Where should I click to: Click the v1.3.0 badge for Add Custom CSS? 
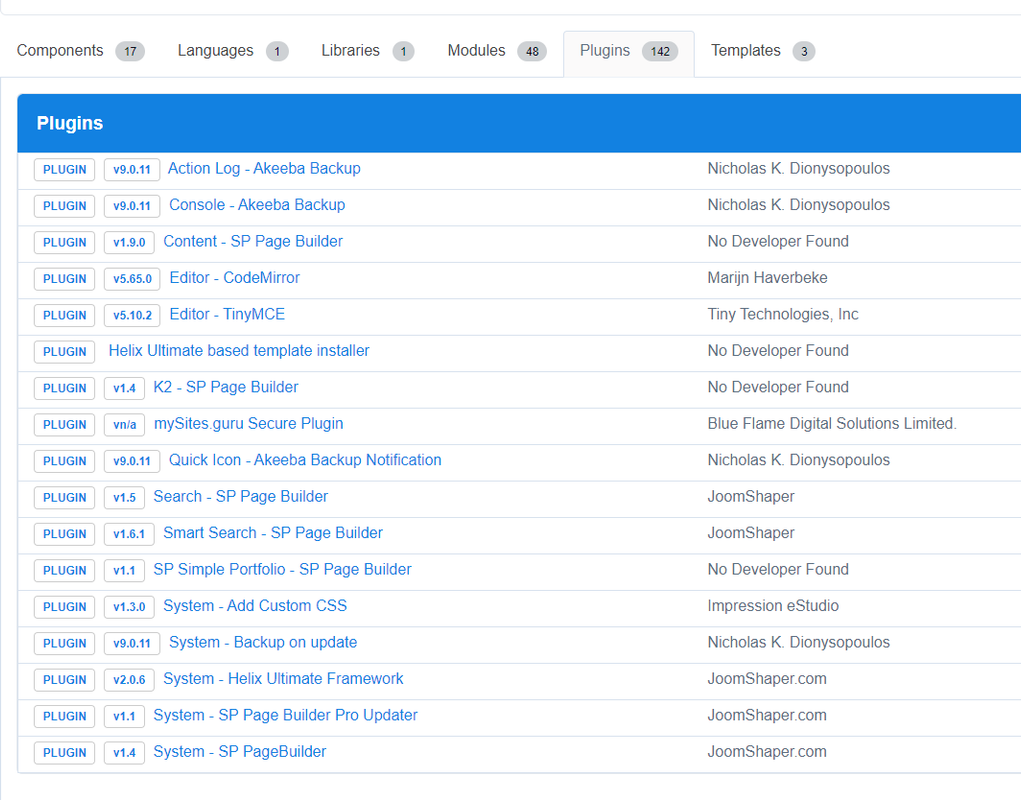point(129,607)
